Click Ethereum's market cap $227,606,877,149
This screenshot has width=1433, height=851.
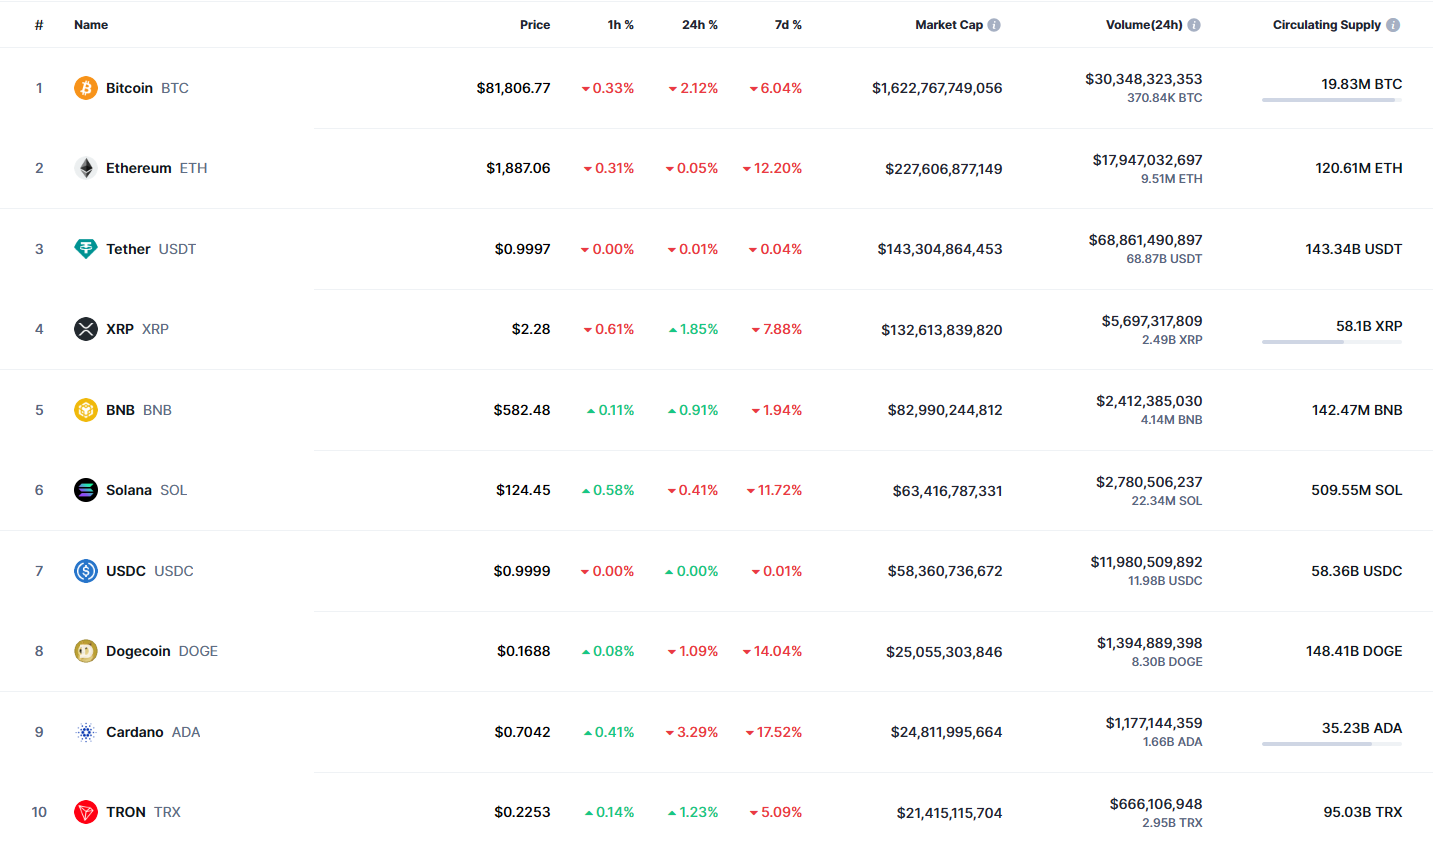tap(944, 169)
